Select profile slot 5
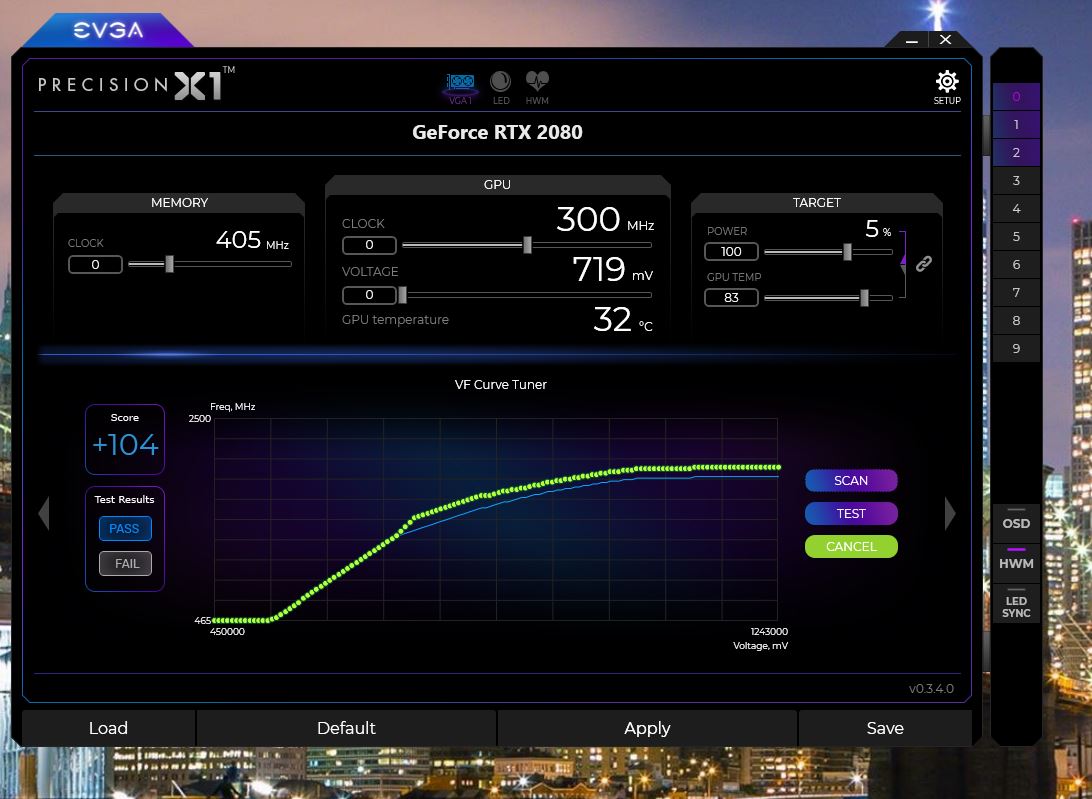The image size is (1092, 799). tap(1016, 236)
